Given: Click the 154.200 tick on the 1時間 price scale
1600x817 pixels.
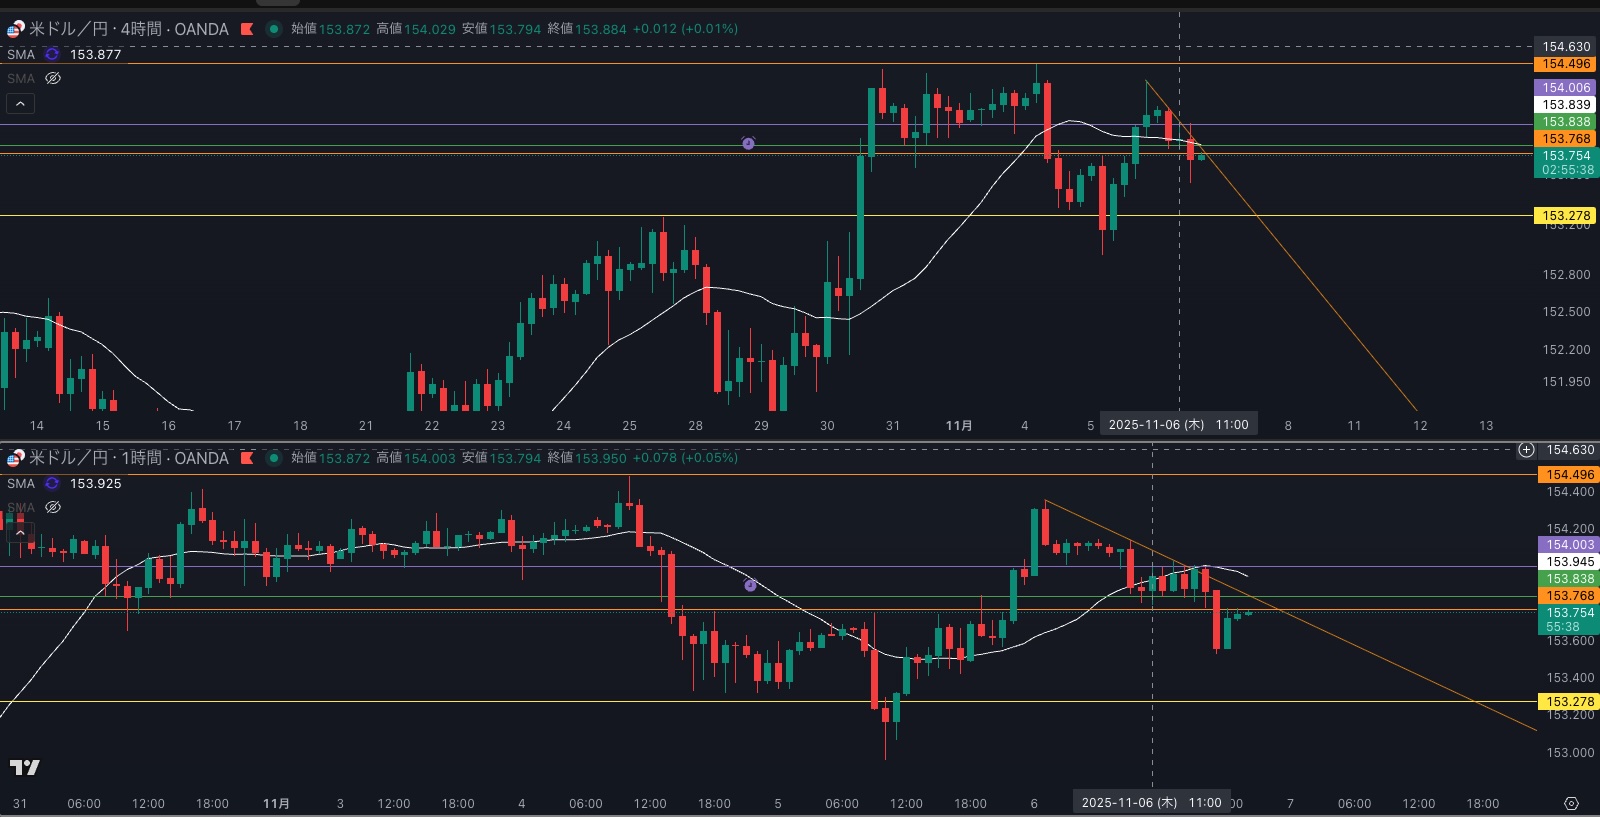Looking at the screenshot, I should click(1570, 529).
